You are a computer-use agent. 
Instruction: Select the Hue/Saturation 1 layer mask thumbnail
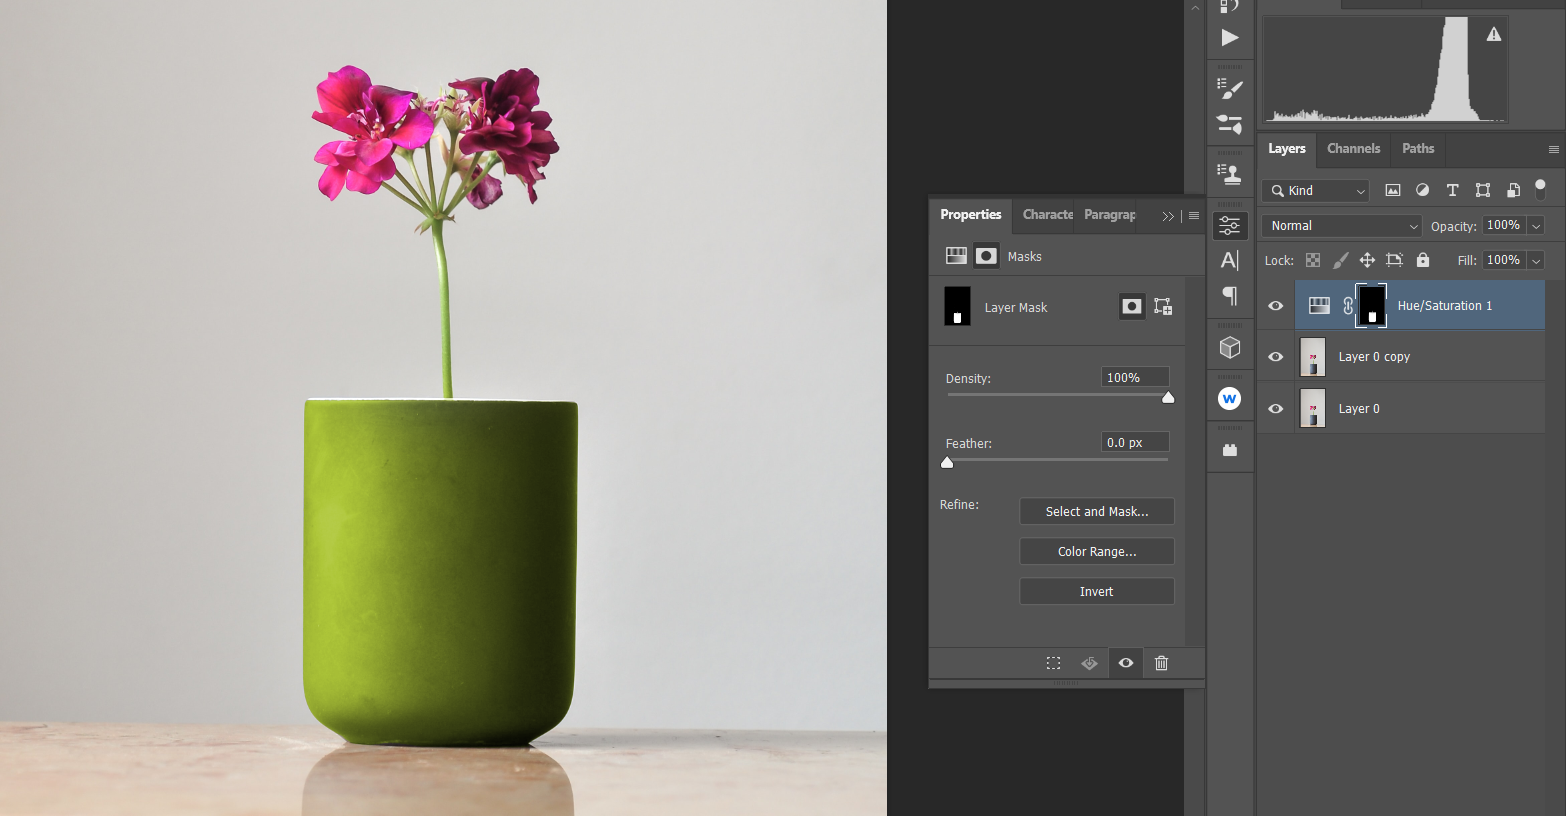pyautogui.click(x=1372, y=306)
